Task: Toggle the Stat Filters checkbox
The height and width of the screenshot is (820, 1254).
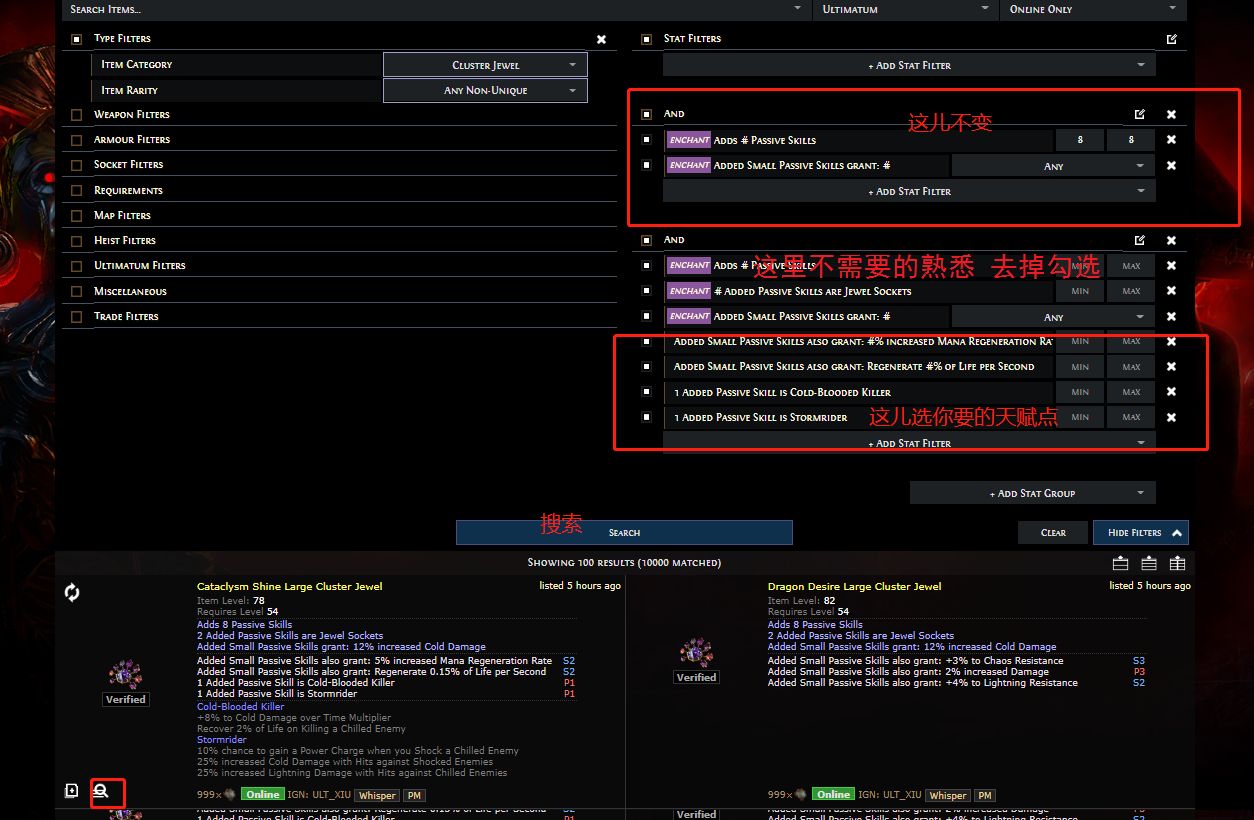Action: click(646, 40)
